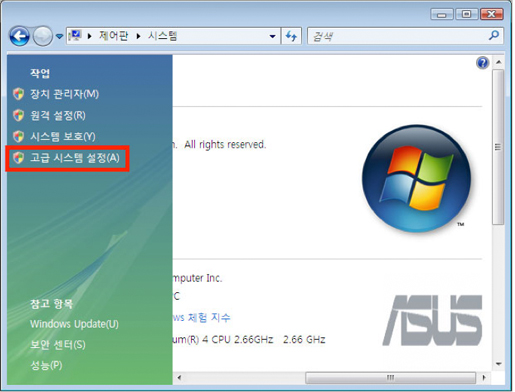515x392 pixels.
Task: Click the vertical scrollbar up arrow
Action: tap(498, 62)
